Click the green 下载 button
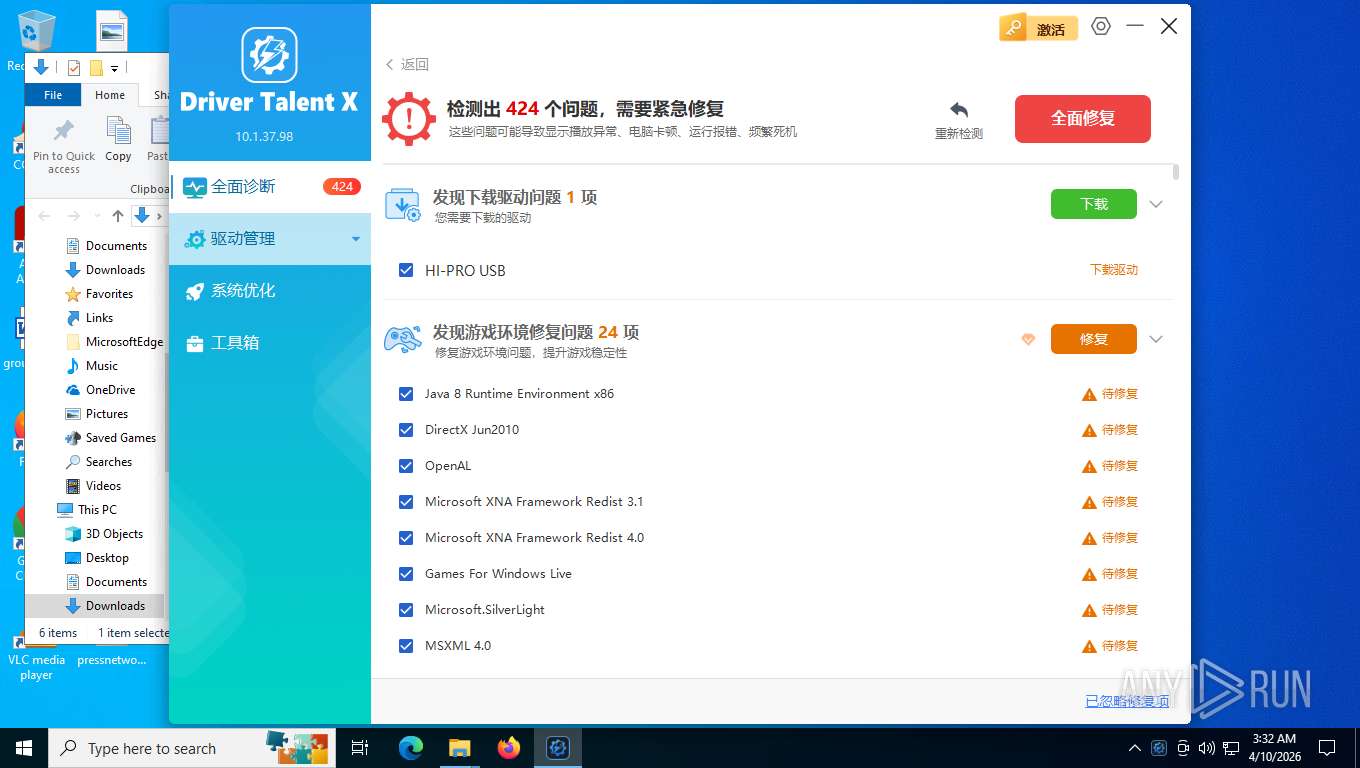1360x768 pixels. click(x=1094, y=204)
